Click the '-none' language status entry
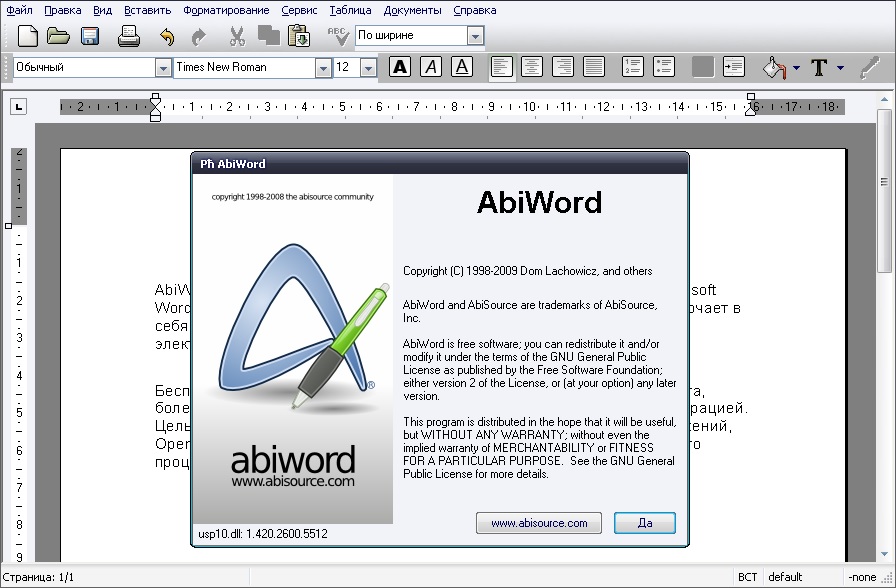 click(862, 577)
